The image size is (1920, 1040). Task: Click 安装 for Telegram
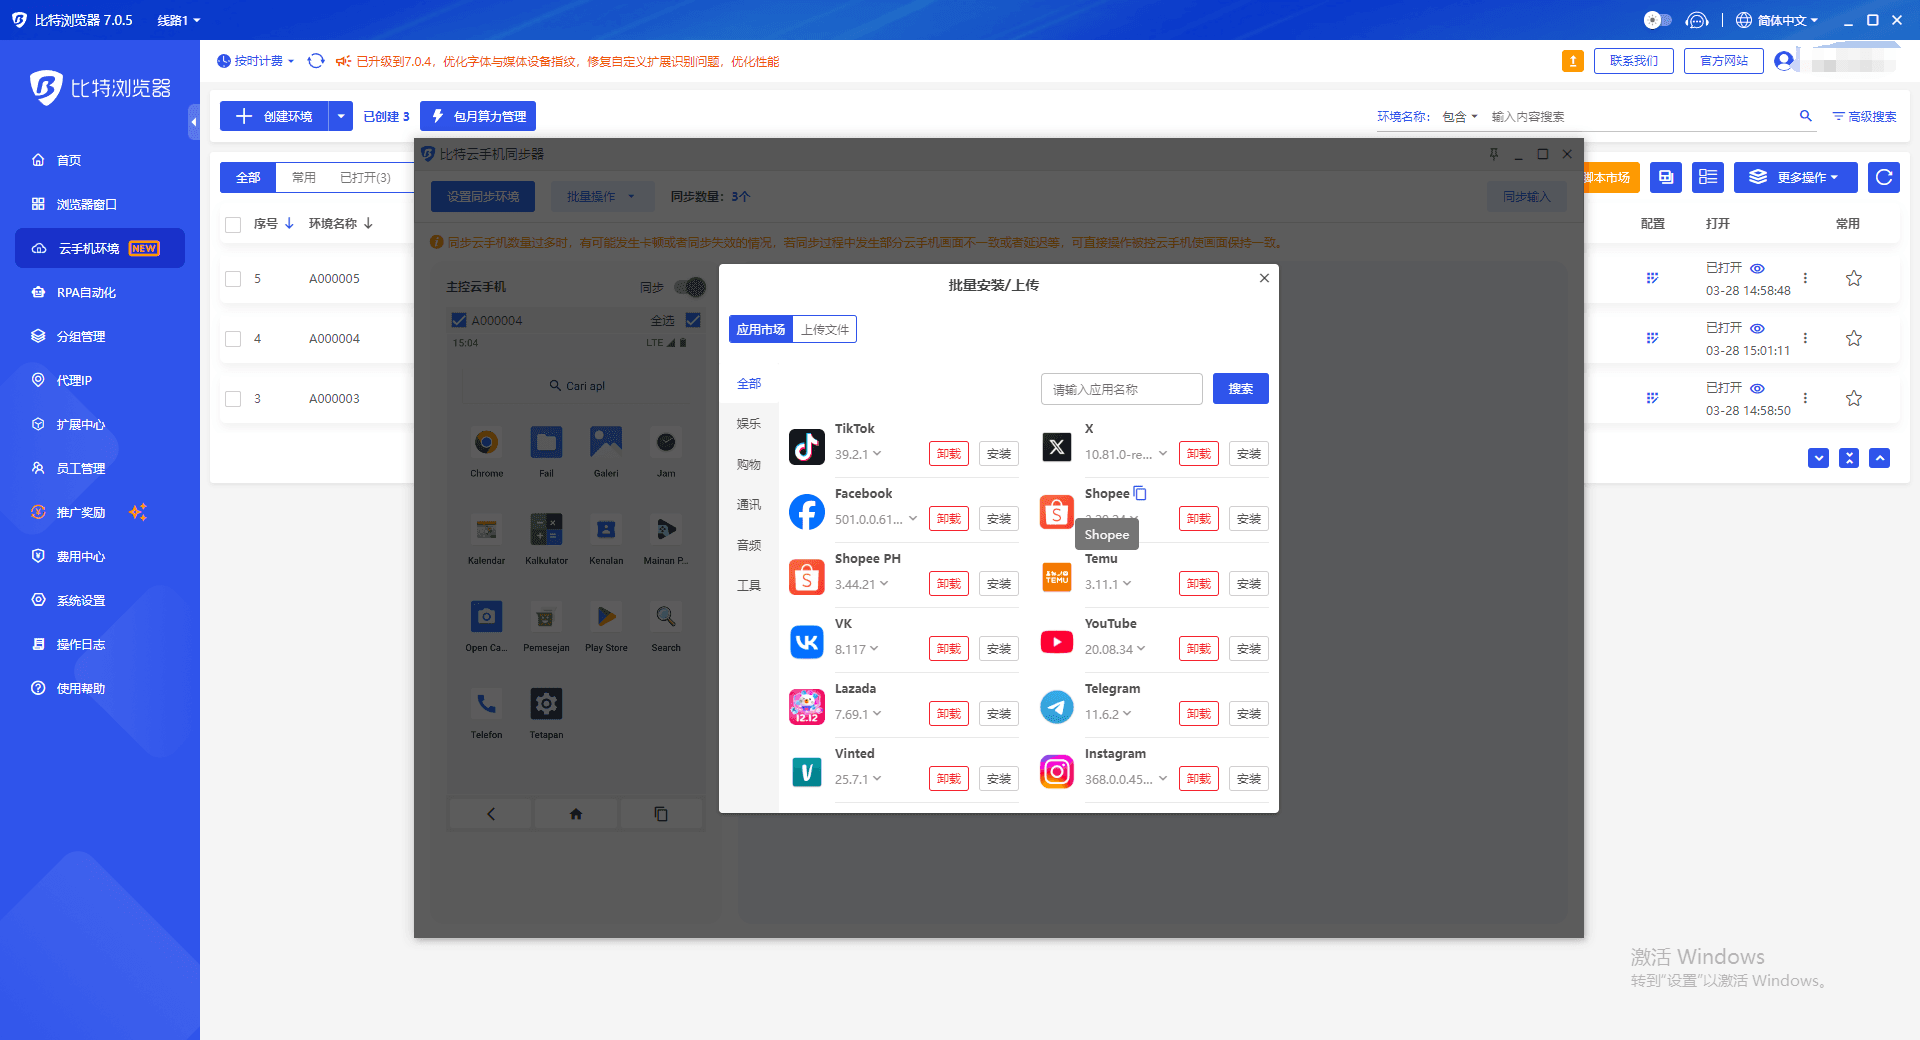pyautogui.click(x=1249, y=714)
